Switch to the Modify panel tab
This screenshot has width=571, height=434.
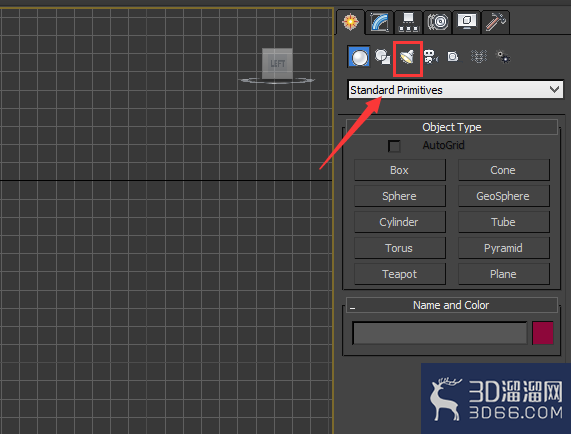[x=379, y=22]
